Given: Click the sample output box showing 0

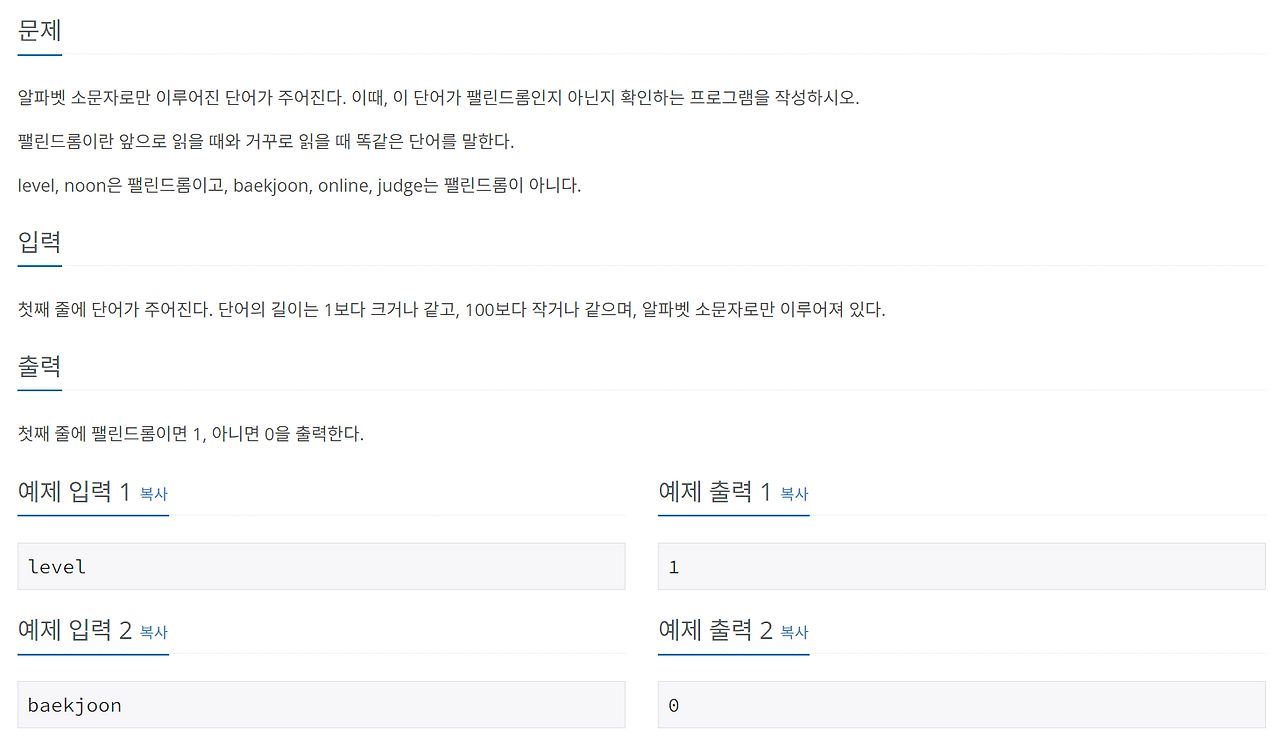Looking at the screenshot, I should click(962, 705).
